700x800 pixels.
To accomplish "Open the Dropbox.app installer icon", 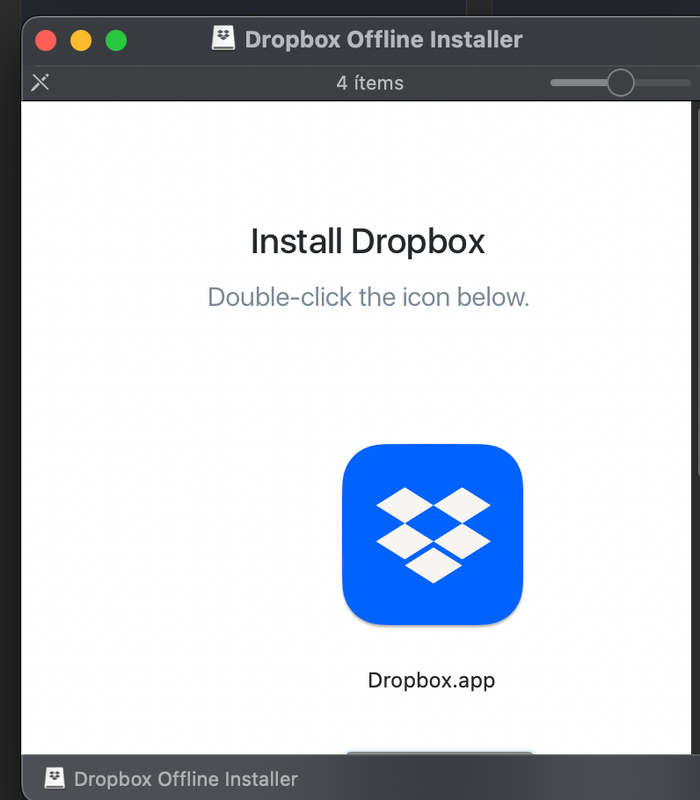I will [433, 534].
